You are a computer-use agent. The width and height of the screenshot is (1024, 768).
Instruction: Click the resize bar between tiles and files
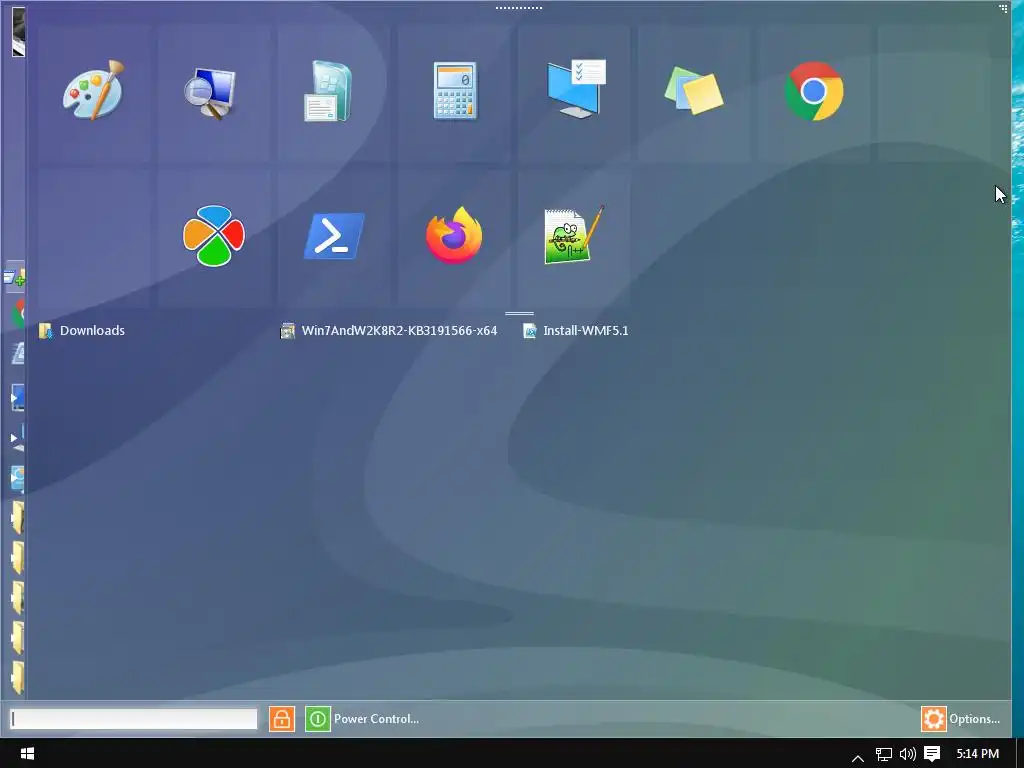(x=519, y=313)
